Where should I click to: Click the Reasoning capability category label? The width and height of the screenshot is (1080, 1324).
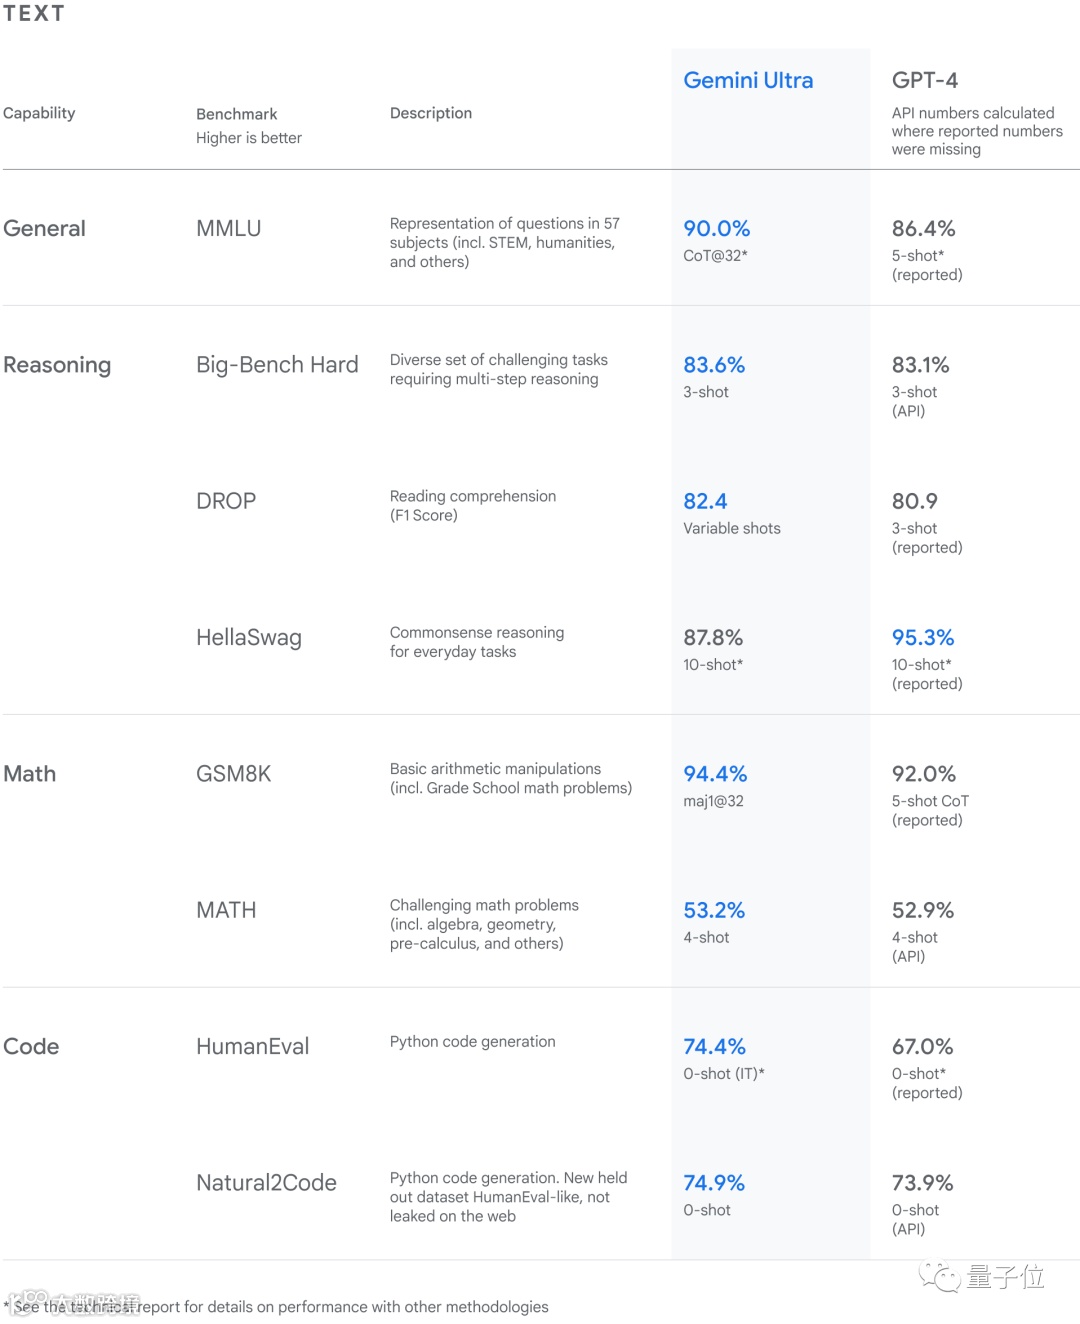pyautogui.click(x=57, y=365)
